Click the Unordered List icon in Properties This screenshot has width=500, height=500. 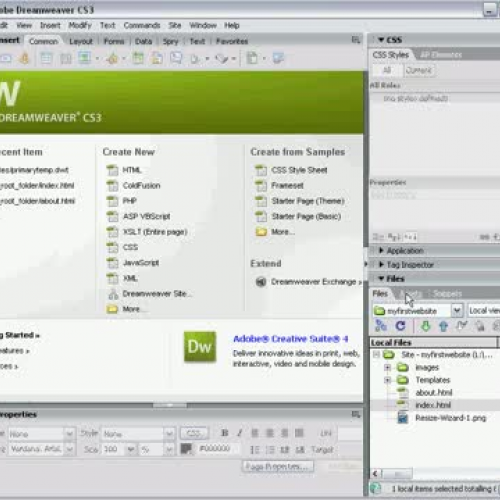point(255,450)
